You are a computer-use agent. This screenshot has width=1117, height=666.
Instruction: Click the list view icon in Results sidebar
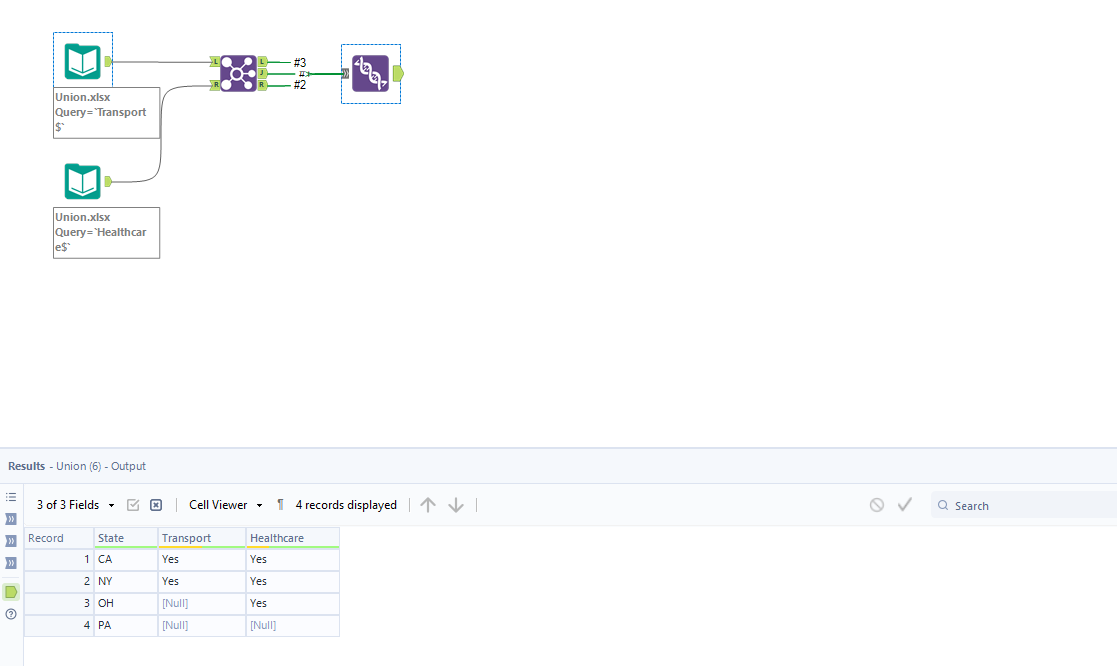[x=11, y=496]
